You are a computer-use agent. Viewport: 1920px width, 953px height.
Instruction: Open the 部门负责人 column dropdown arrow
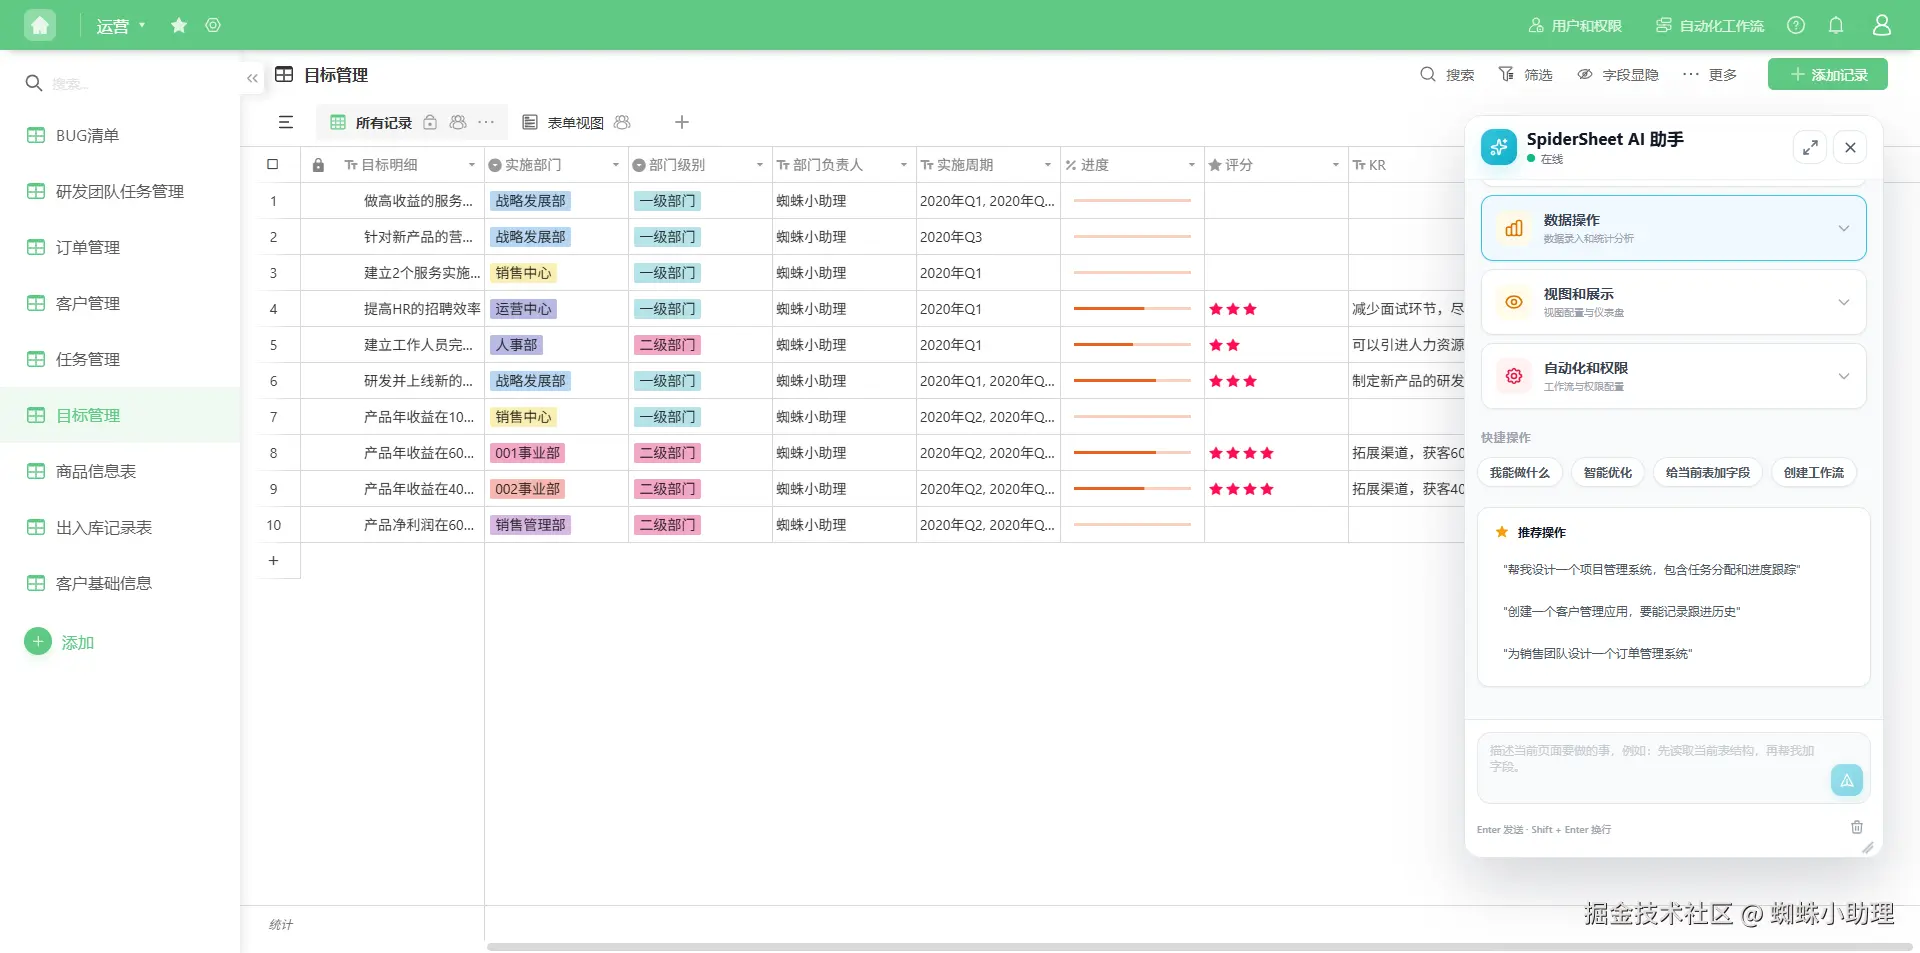(903, 165)
